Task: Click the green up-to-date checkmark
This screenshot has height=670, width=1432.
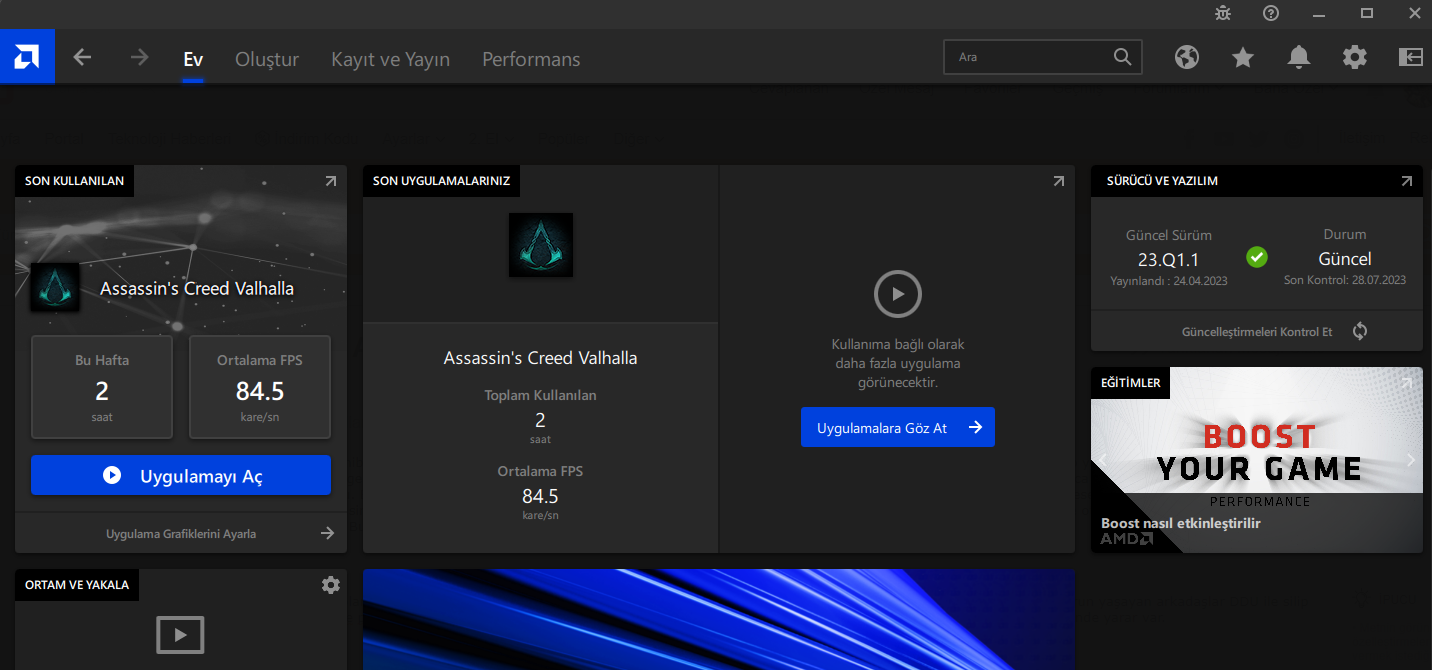Action: click(1257, 257)
